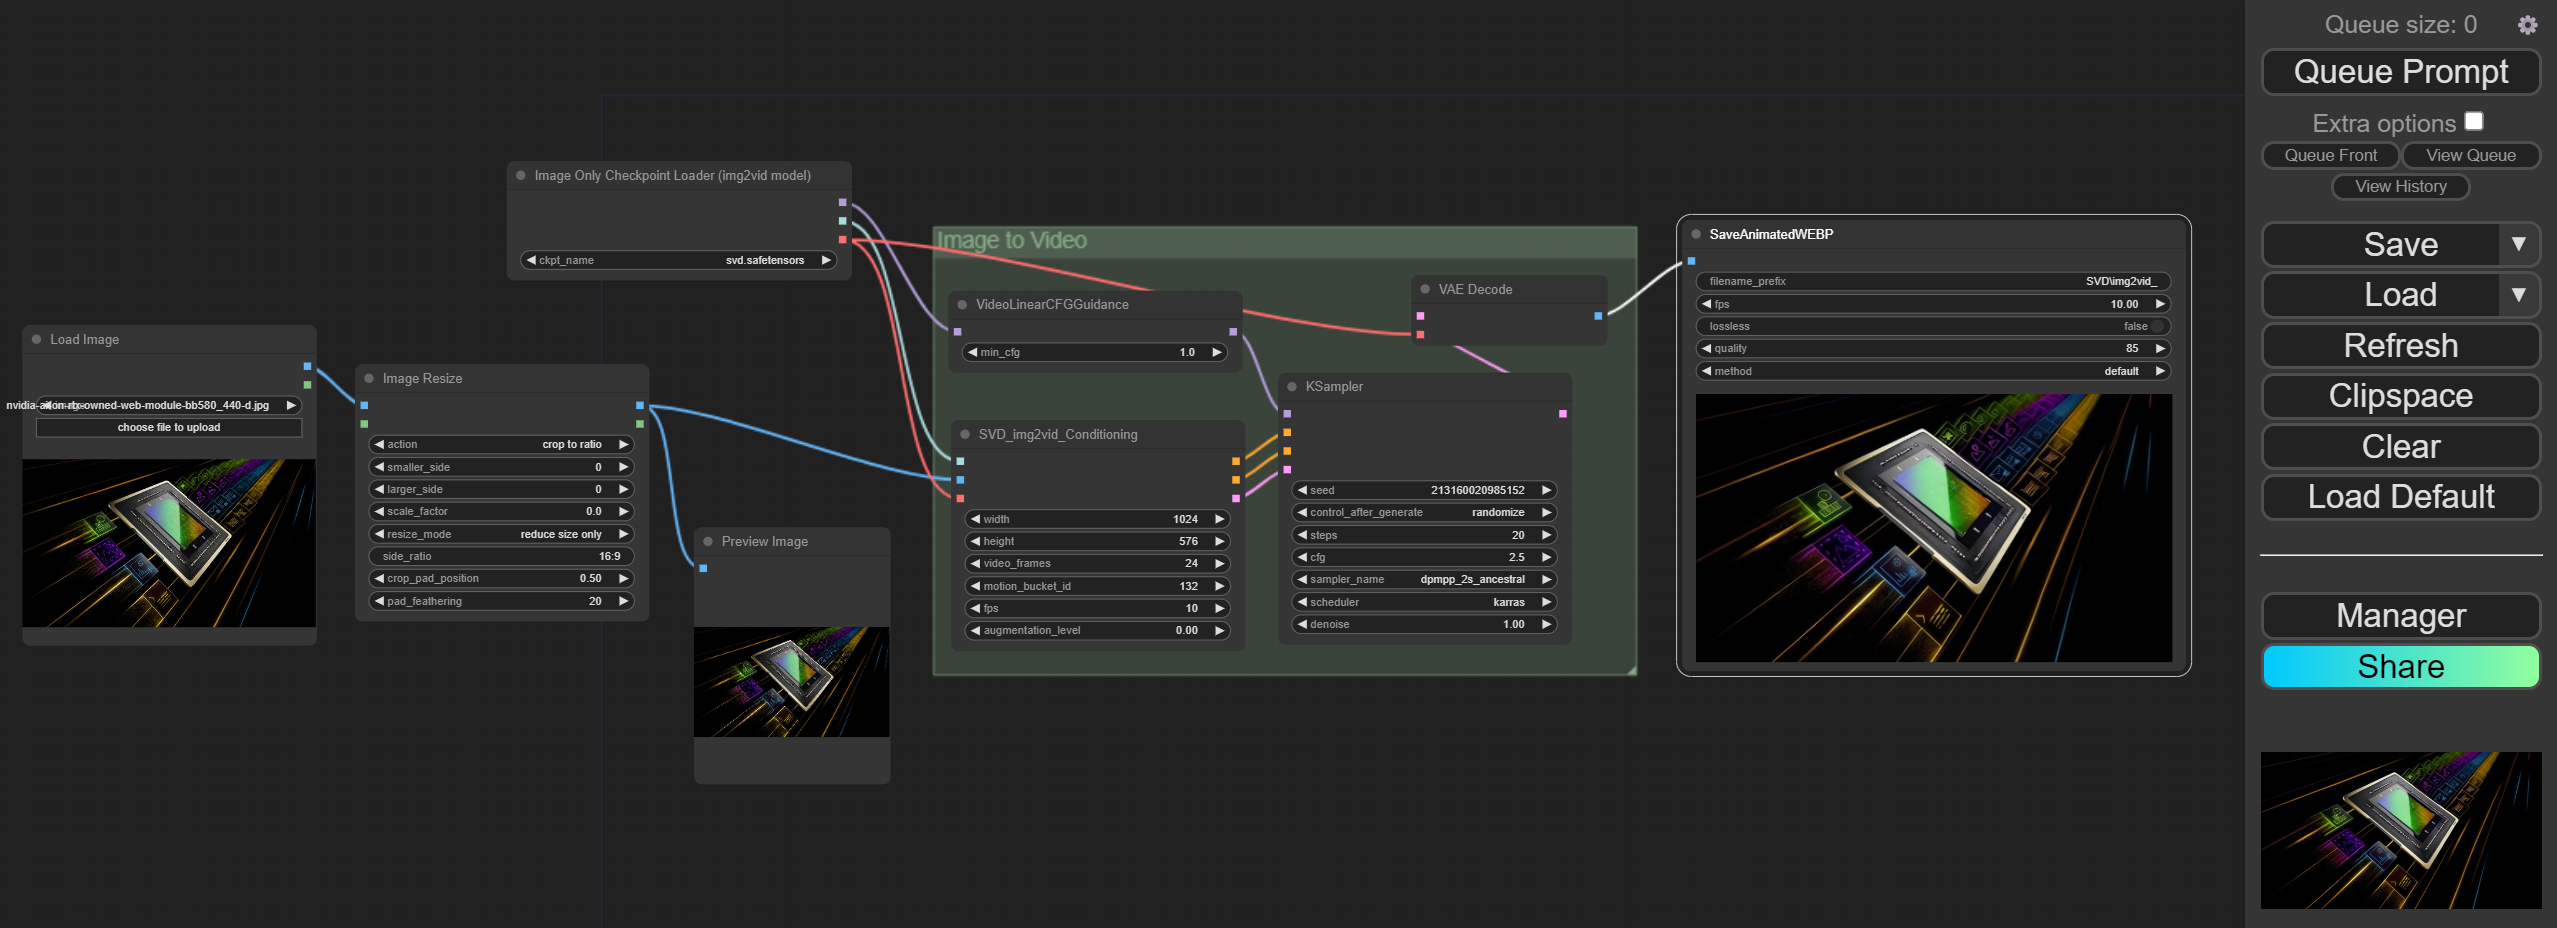The width and height of the screenshot is (2557, 928).
Task: Change the method default option
Action: pos(1933,371)
